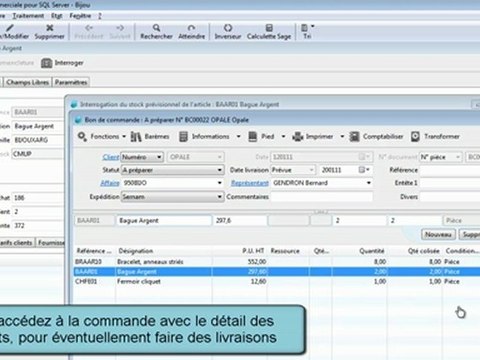
Task: Click the Inverseur toolbar icon
Action: click(228, 28)
